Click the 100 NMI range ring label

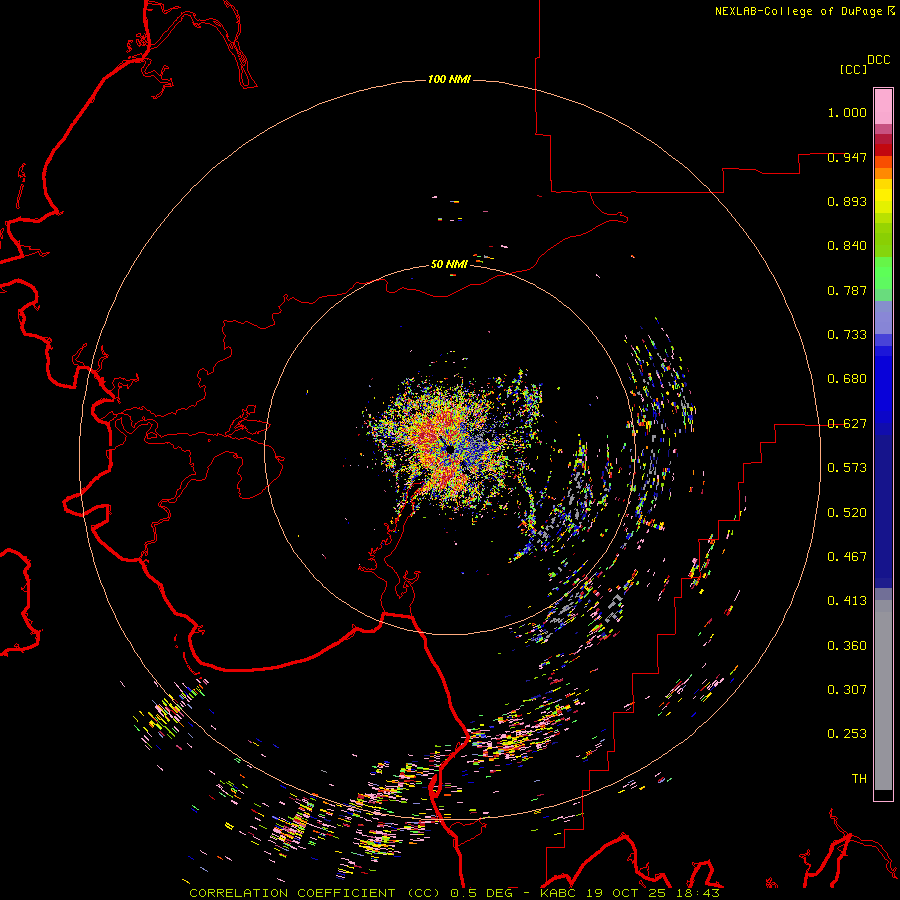pos(449,79)
